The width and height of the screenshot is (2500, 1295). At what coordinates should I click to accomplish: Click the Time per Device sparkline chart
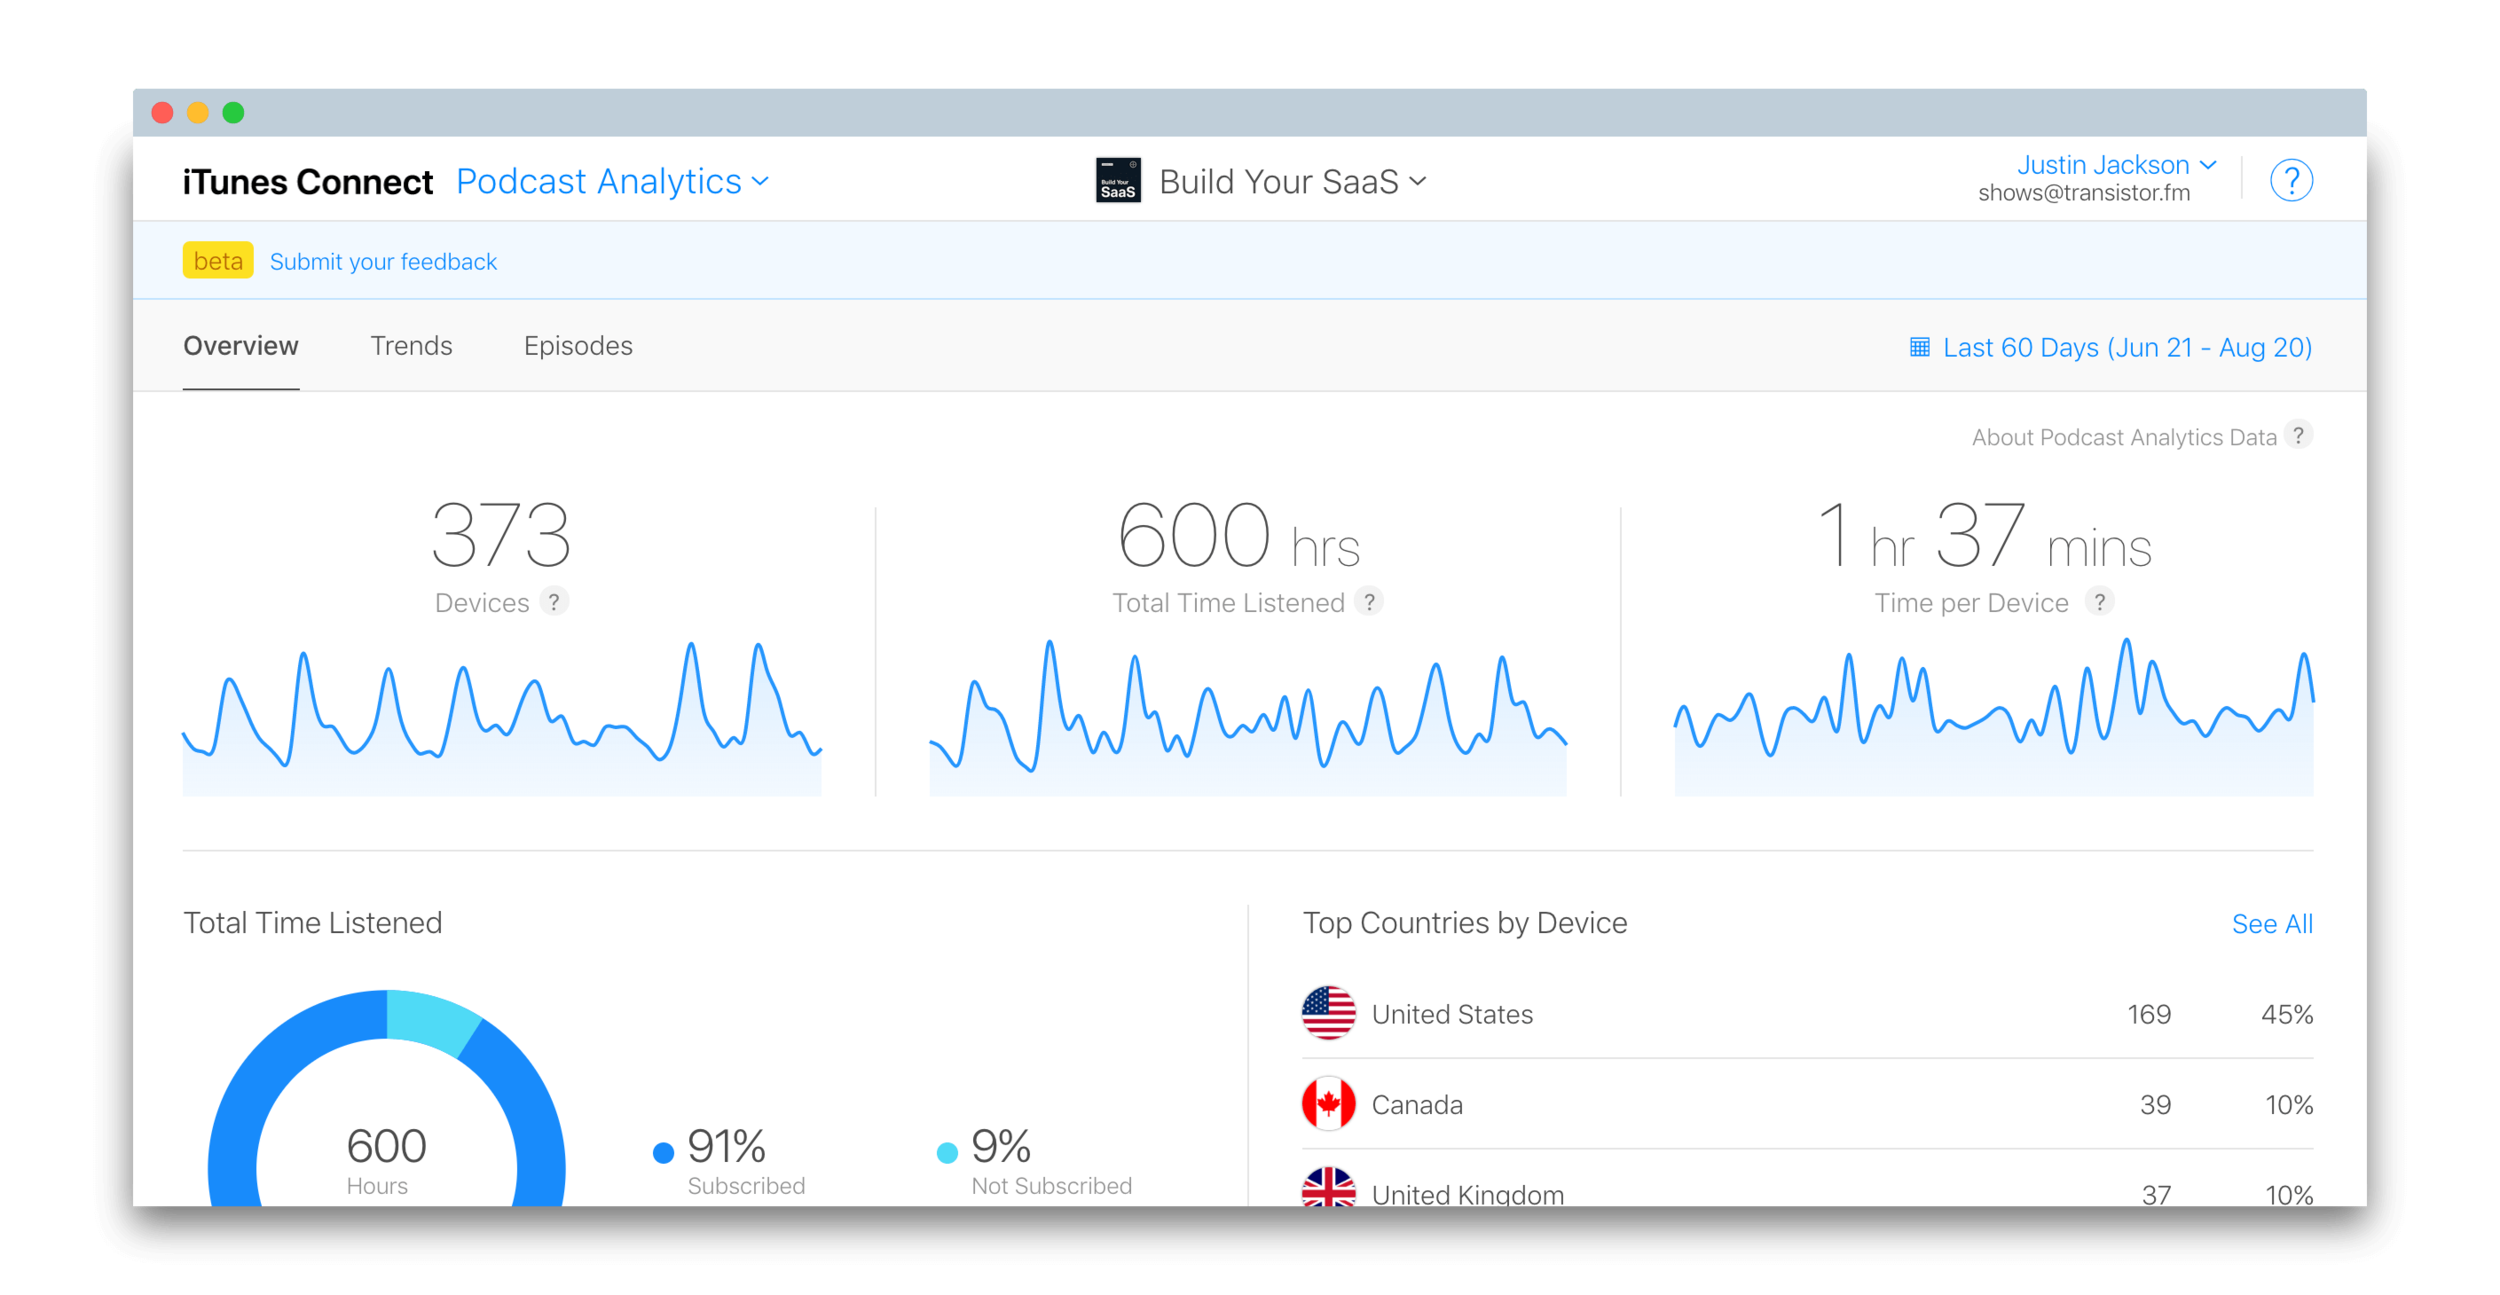tap(1994, 716)
